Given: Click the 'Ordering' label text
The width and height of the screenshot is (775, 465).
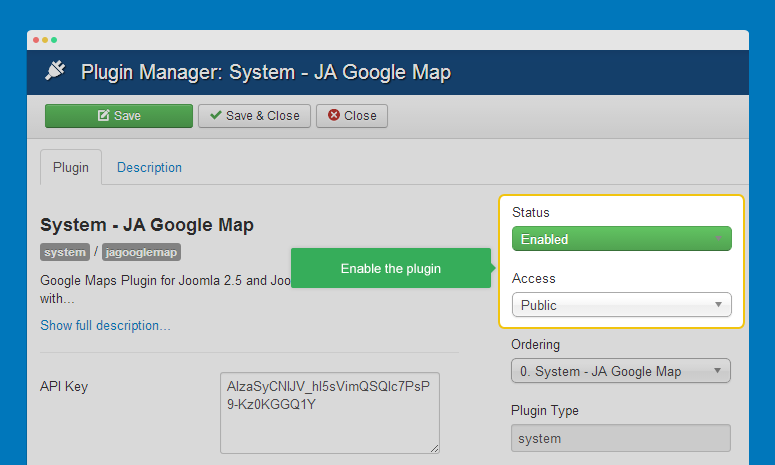Looking at the screenshot, I should click(535, 344).
